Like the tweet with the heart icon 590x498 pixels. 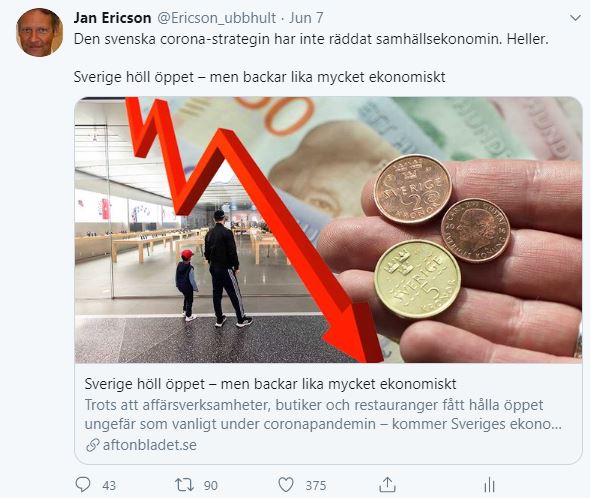coord(286,485)
